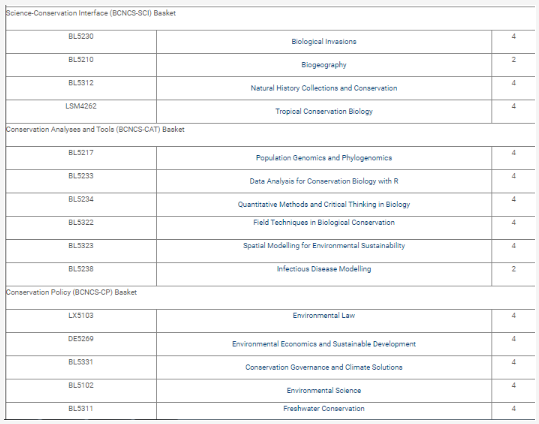
Task: Click Conservation Policy (BCNCS-CP) Basket heading
Action: [72, 292]
